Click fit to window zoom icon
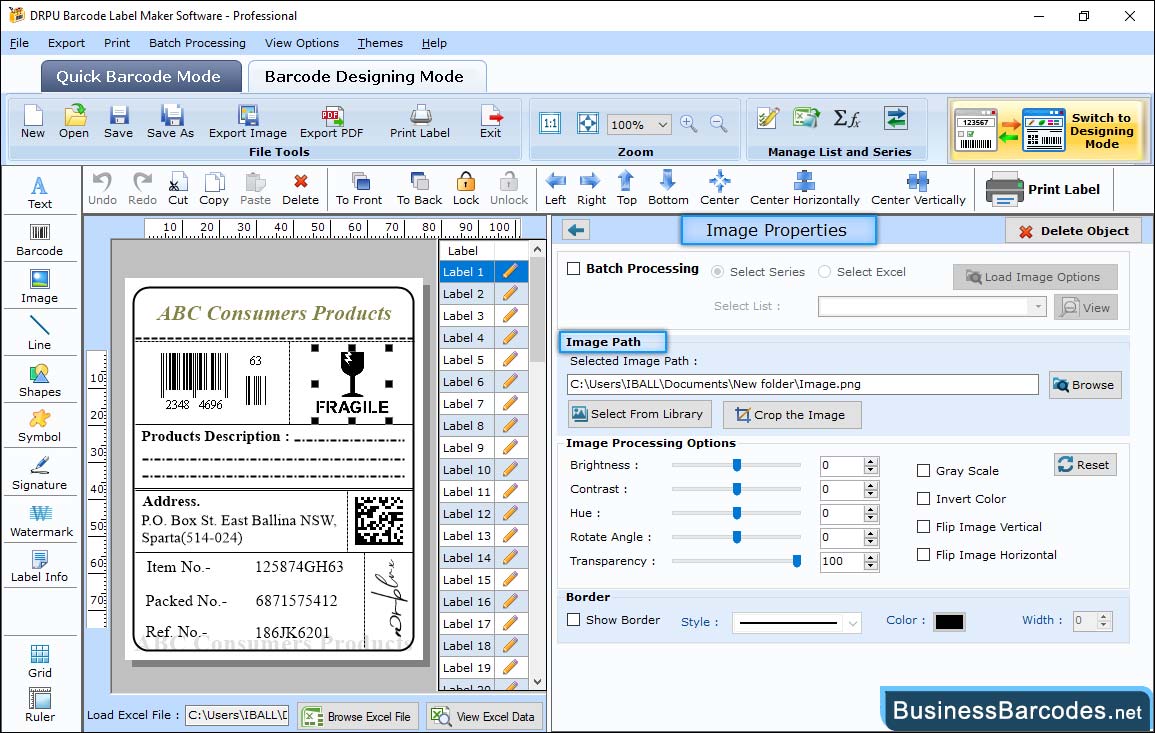This screenshot has width=1155, height=733. 588,123
